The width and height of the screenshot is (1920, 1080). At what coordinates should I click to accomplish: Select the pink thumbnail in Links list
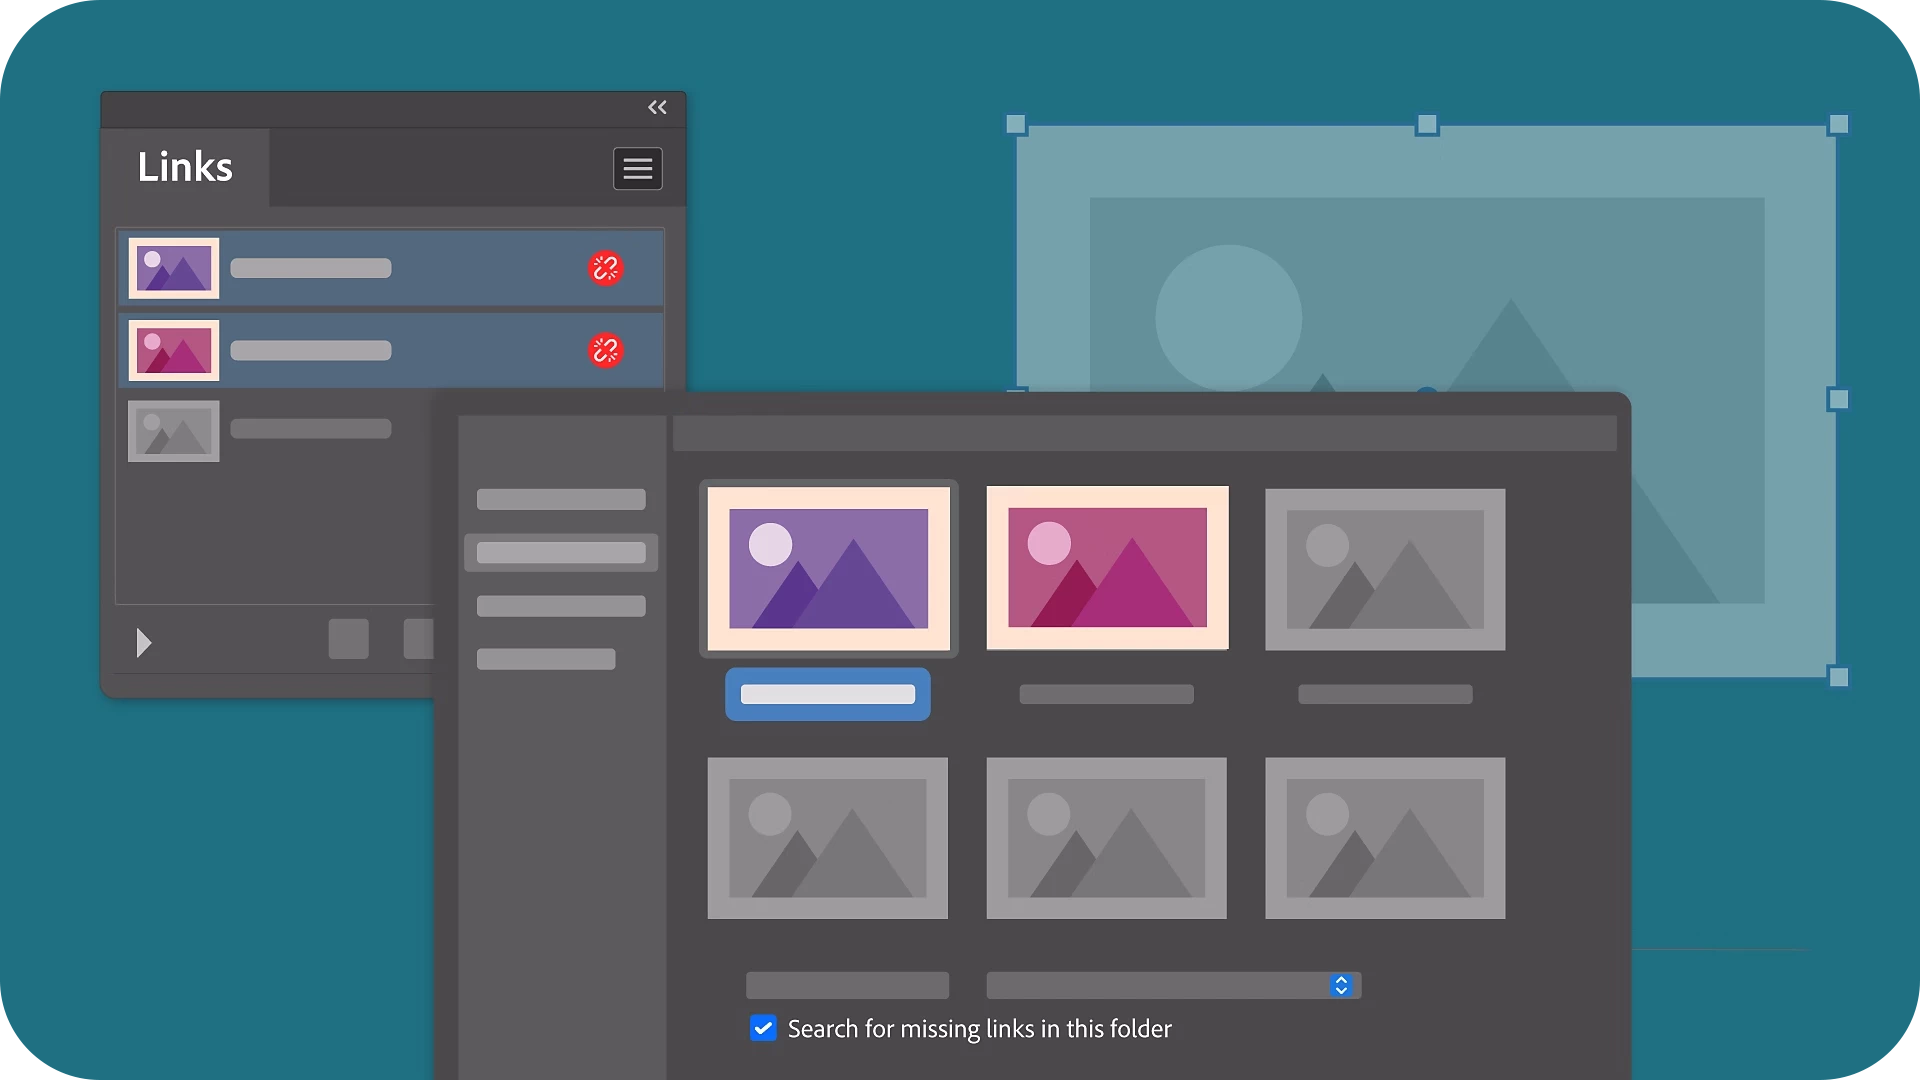(174, 350)
